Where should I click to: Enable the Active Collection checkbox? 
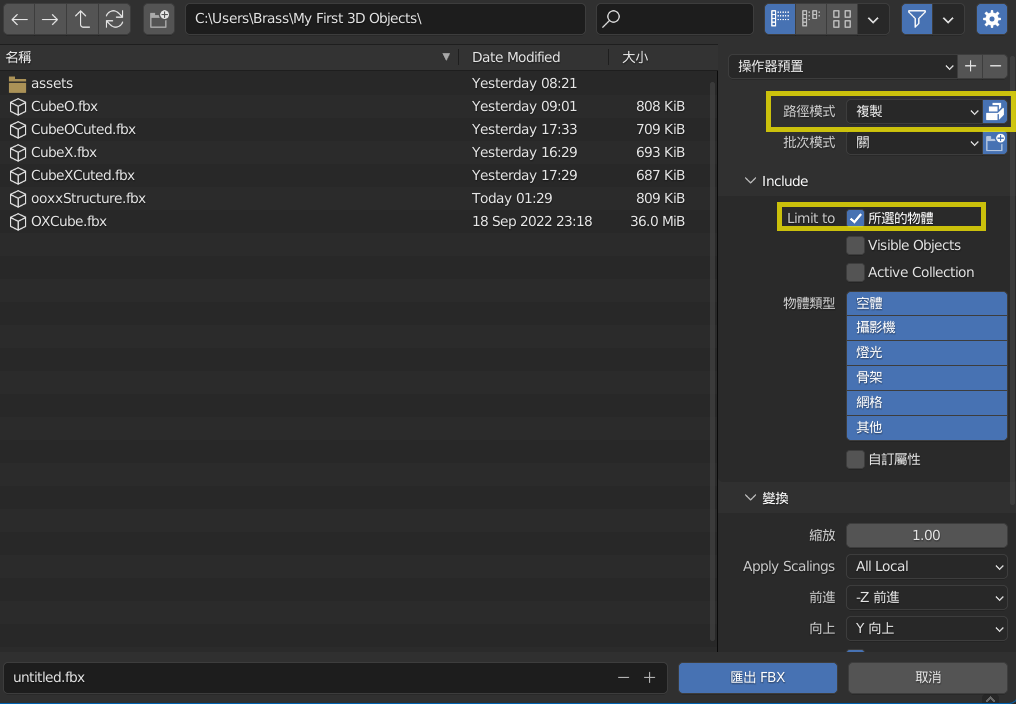[856, 272]
